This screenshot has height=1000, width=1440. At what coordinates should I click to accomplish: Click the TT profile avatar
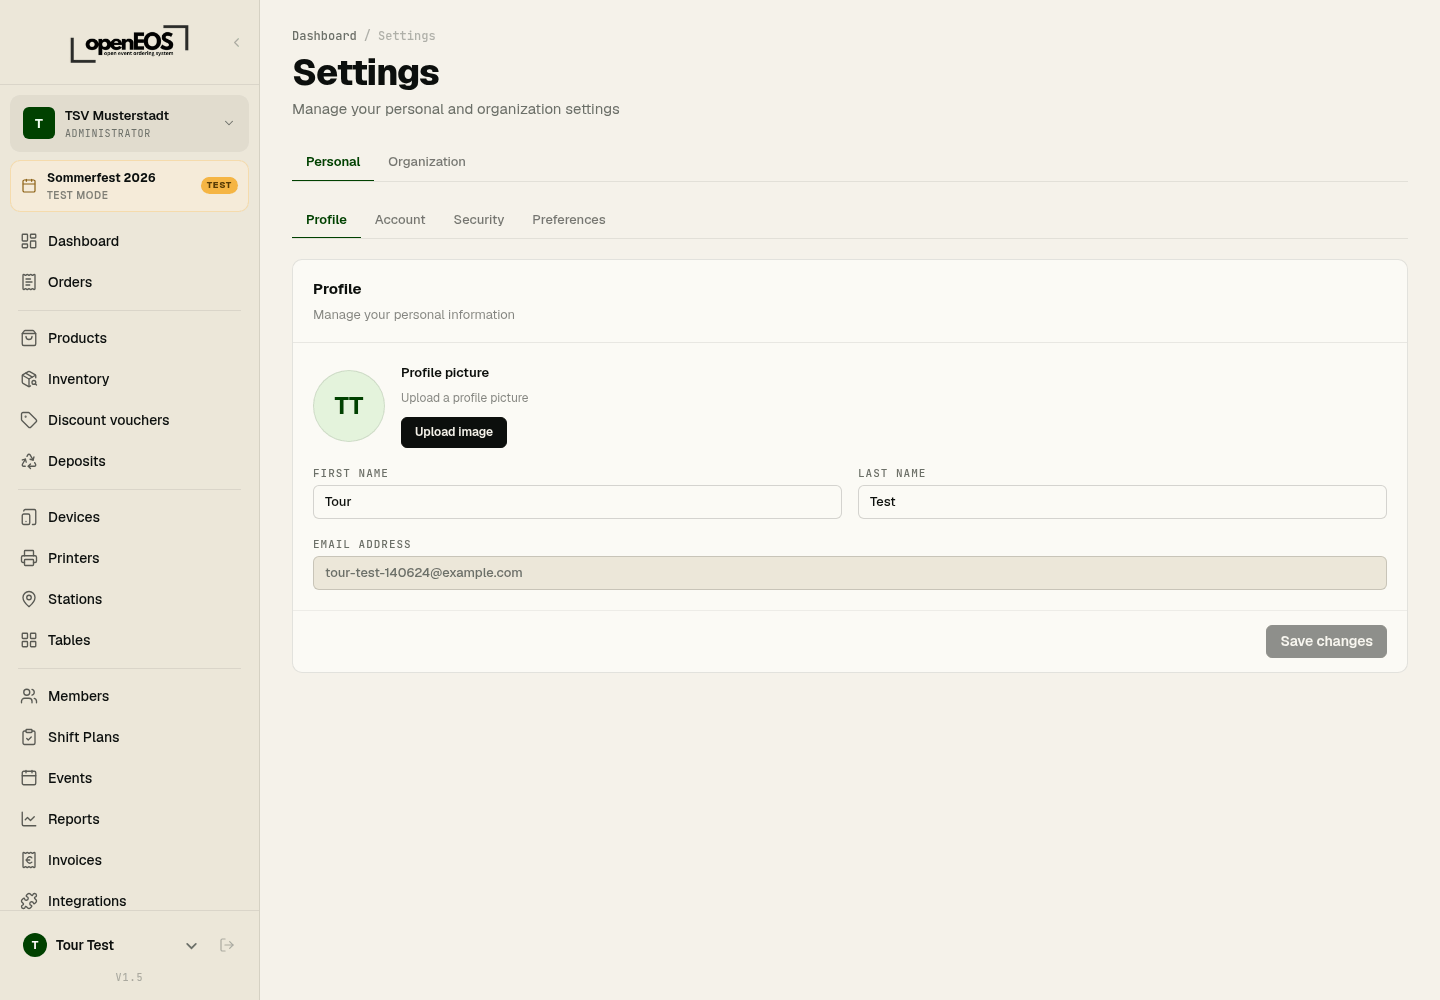pos(349,406)
